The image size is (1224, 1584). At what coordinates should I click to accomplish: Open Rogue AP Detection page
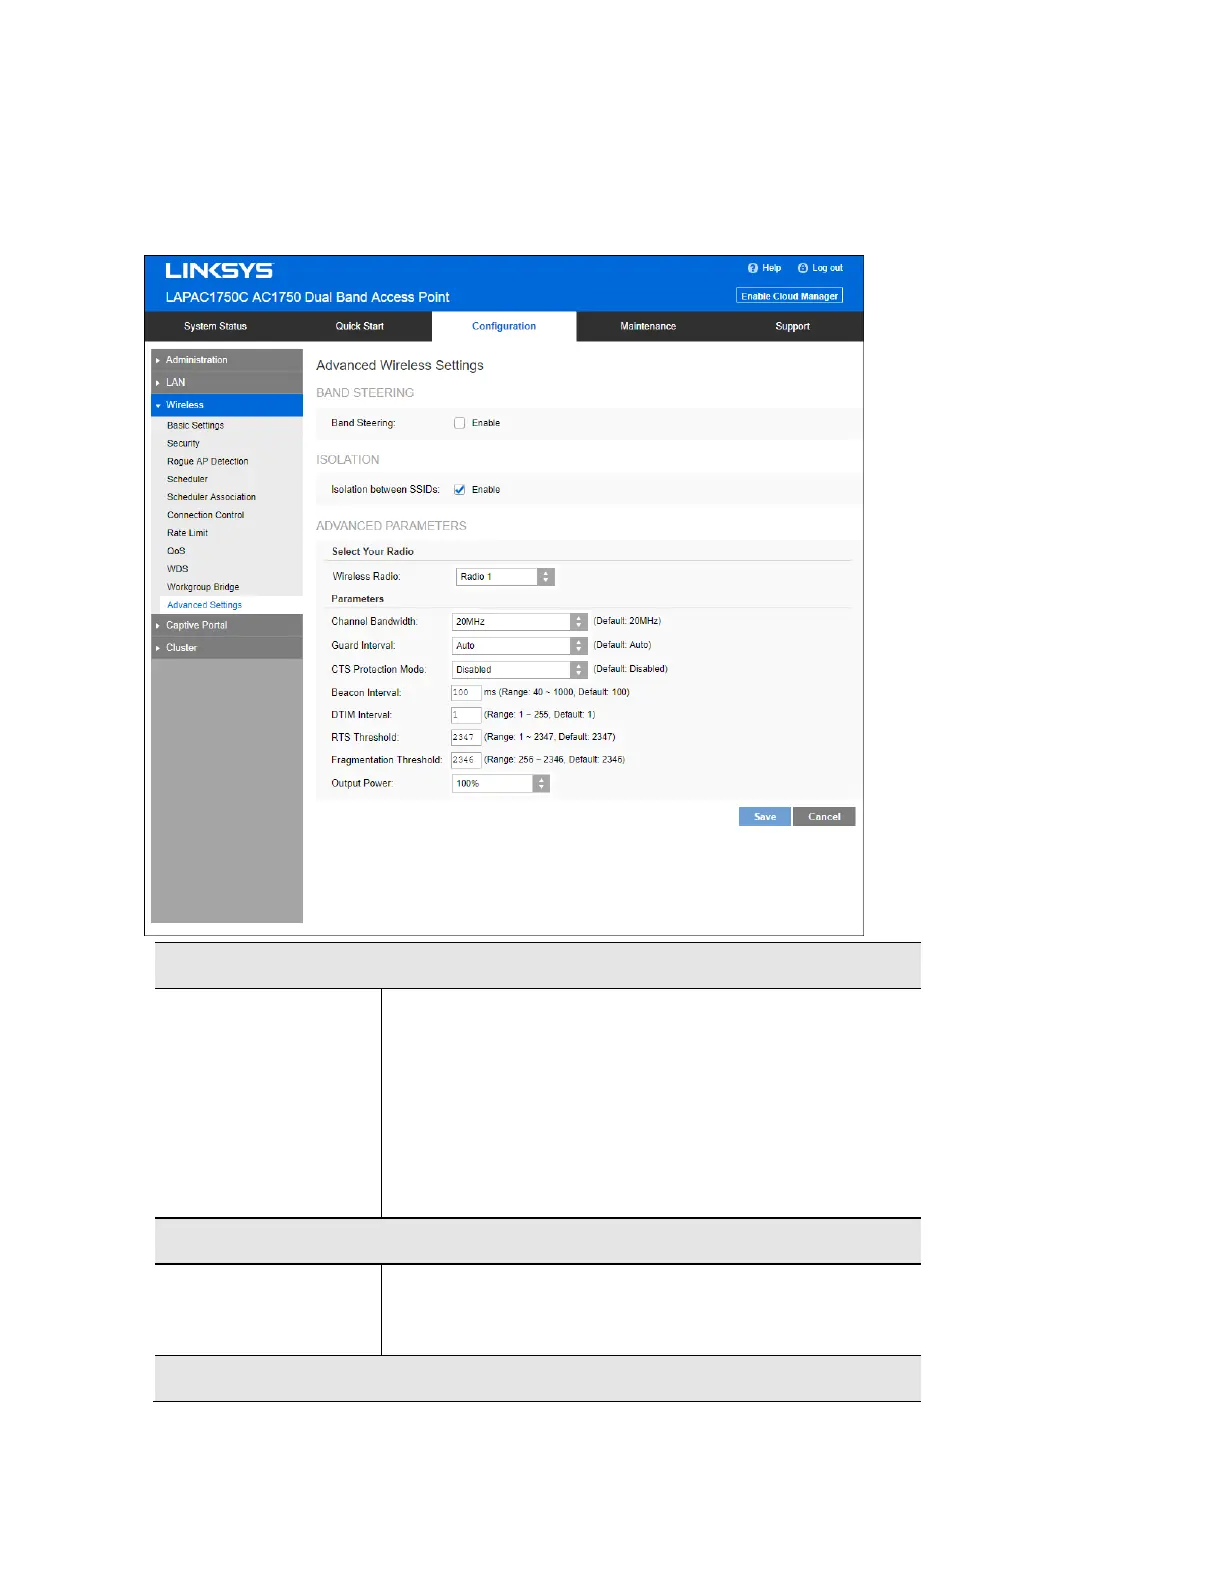tap(208, 462)
